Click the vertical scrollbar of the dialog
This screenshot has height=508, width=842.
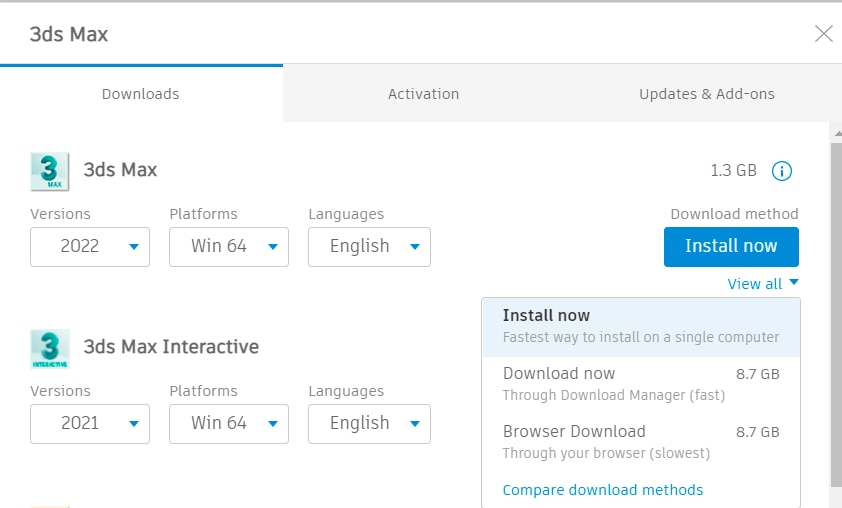836,315
